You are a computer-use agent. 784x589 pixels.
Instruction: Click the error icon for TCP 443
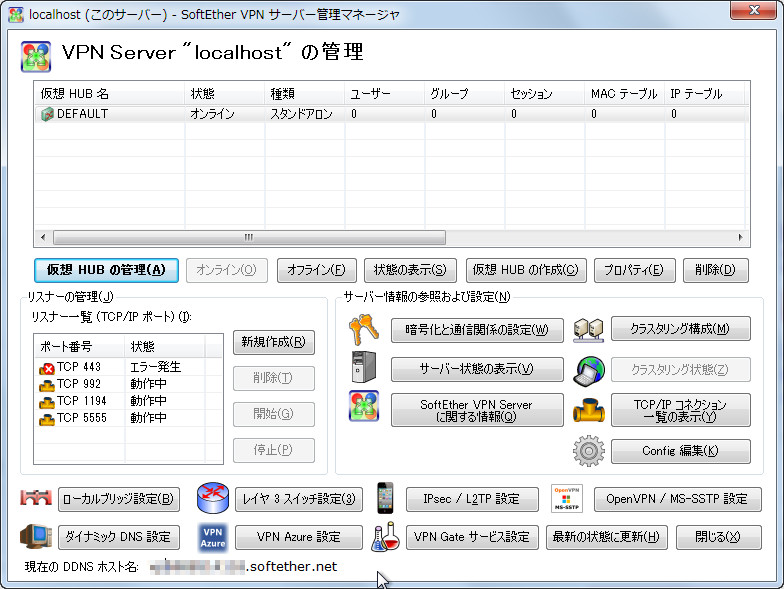pos(47,368)
